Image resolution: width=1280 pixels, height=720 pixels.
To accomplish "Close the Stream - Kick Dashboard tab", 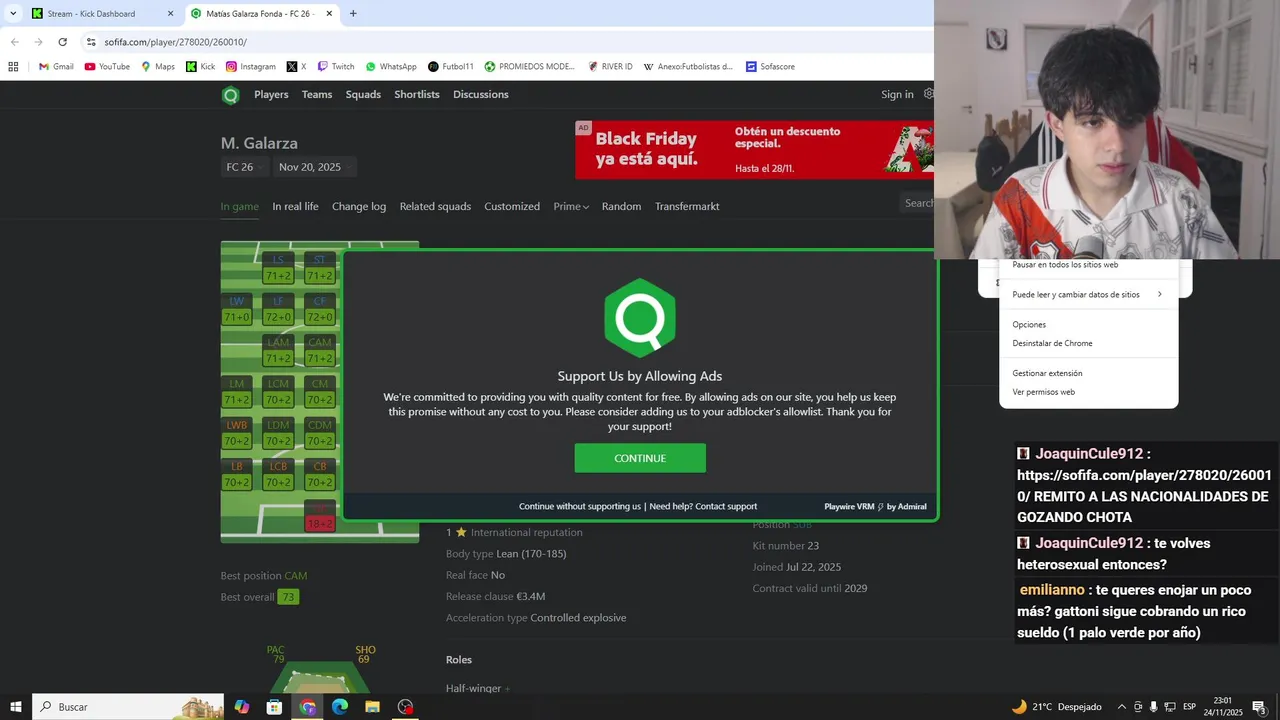I will pos(170,14).
